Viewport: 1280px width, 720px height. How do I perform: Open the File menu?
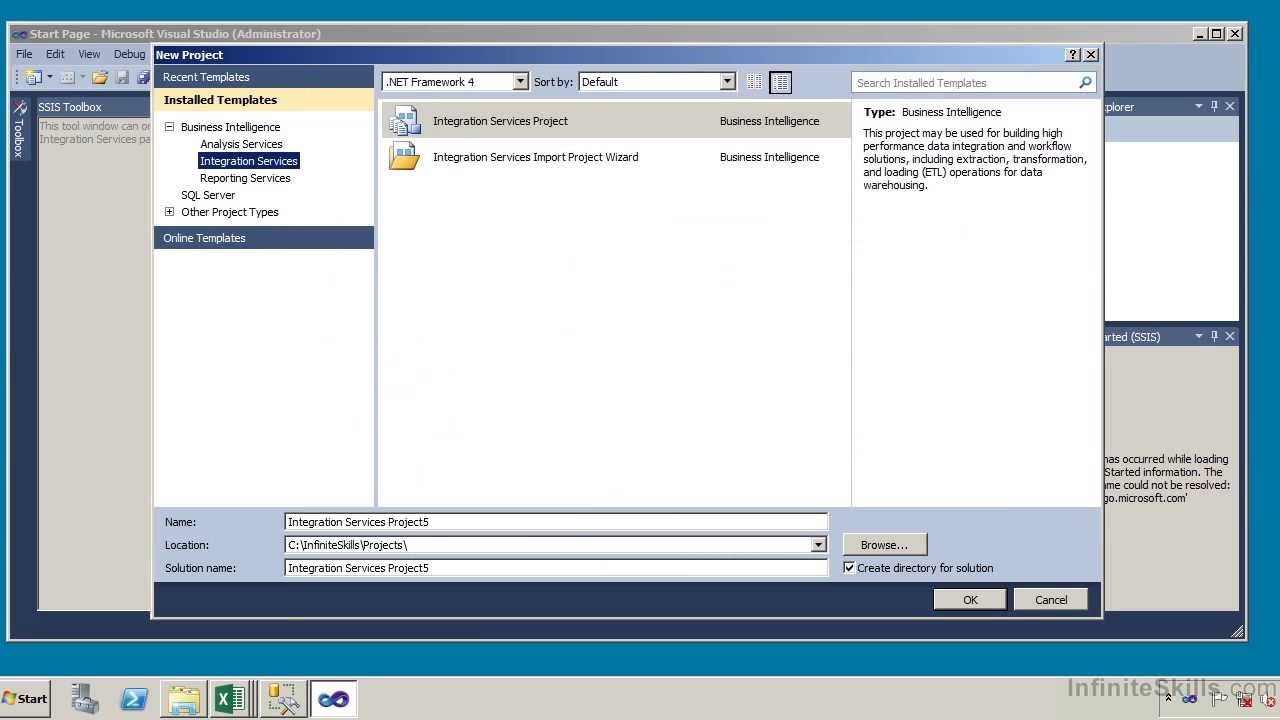pyautogui.click(x=24, y=54)
